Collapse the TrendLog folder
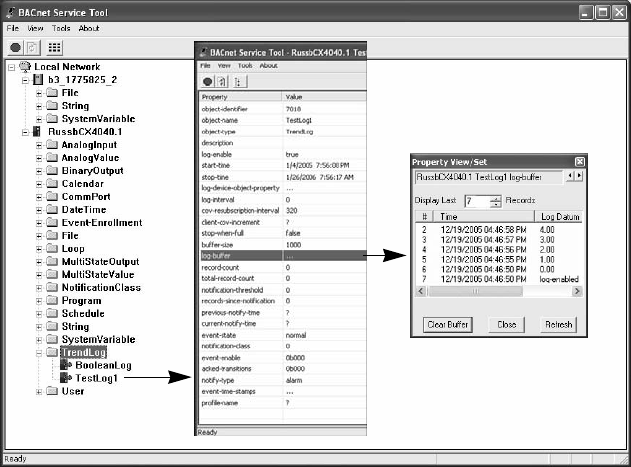 tap(39, 353)
